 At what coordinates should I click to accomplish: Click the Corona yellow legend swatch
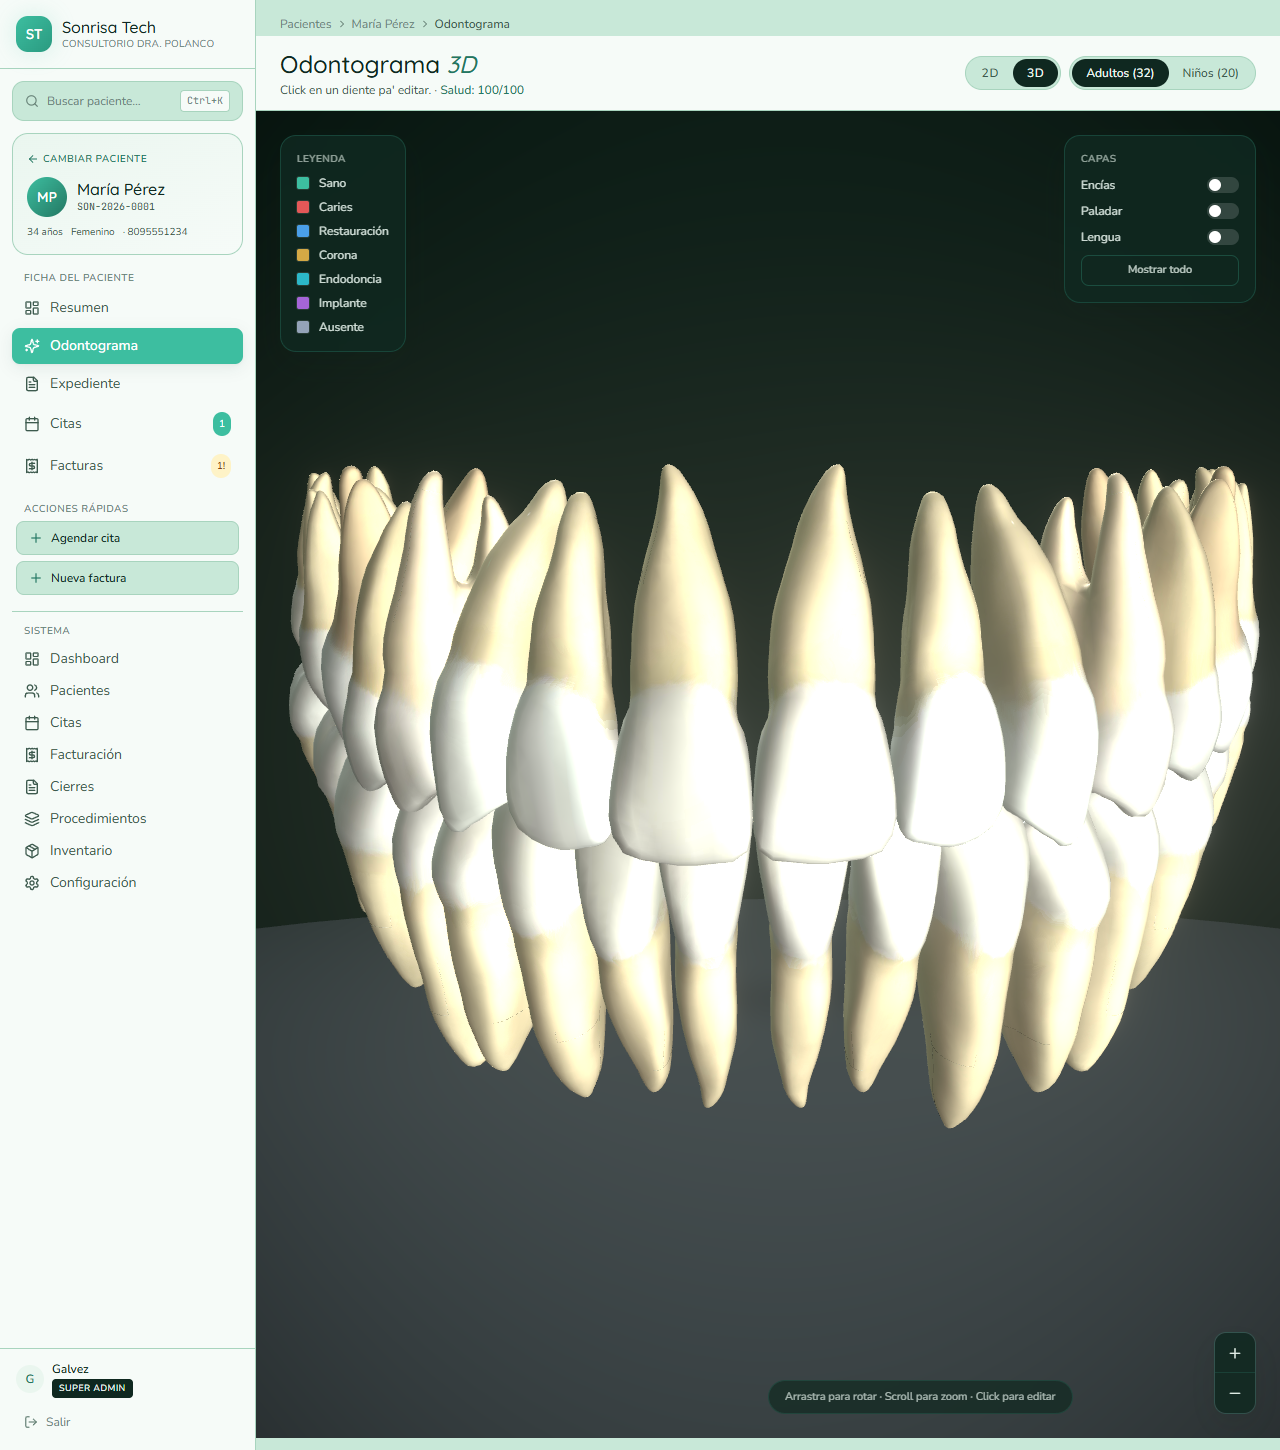pos(303,255)
